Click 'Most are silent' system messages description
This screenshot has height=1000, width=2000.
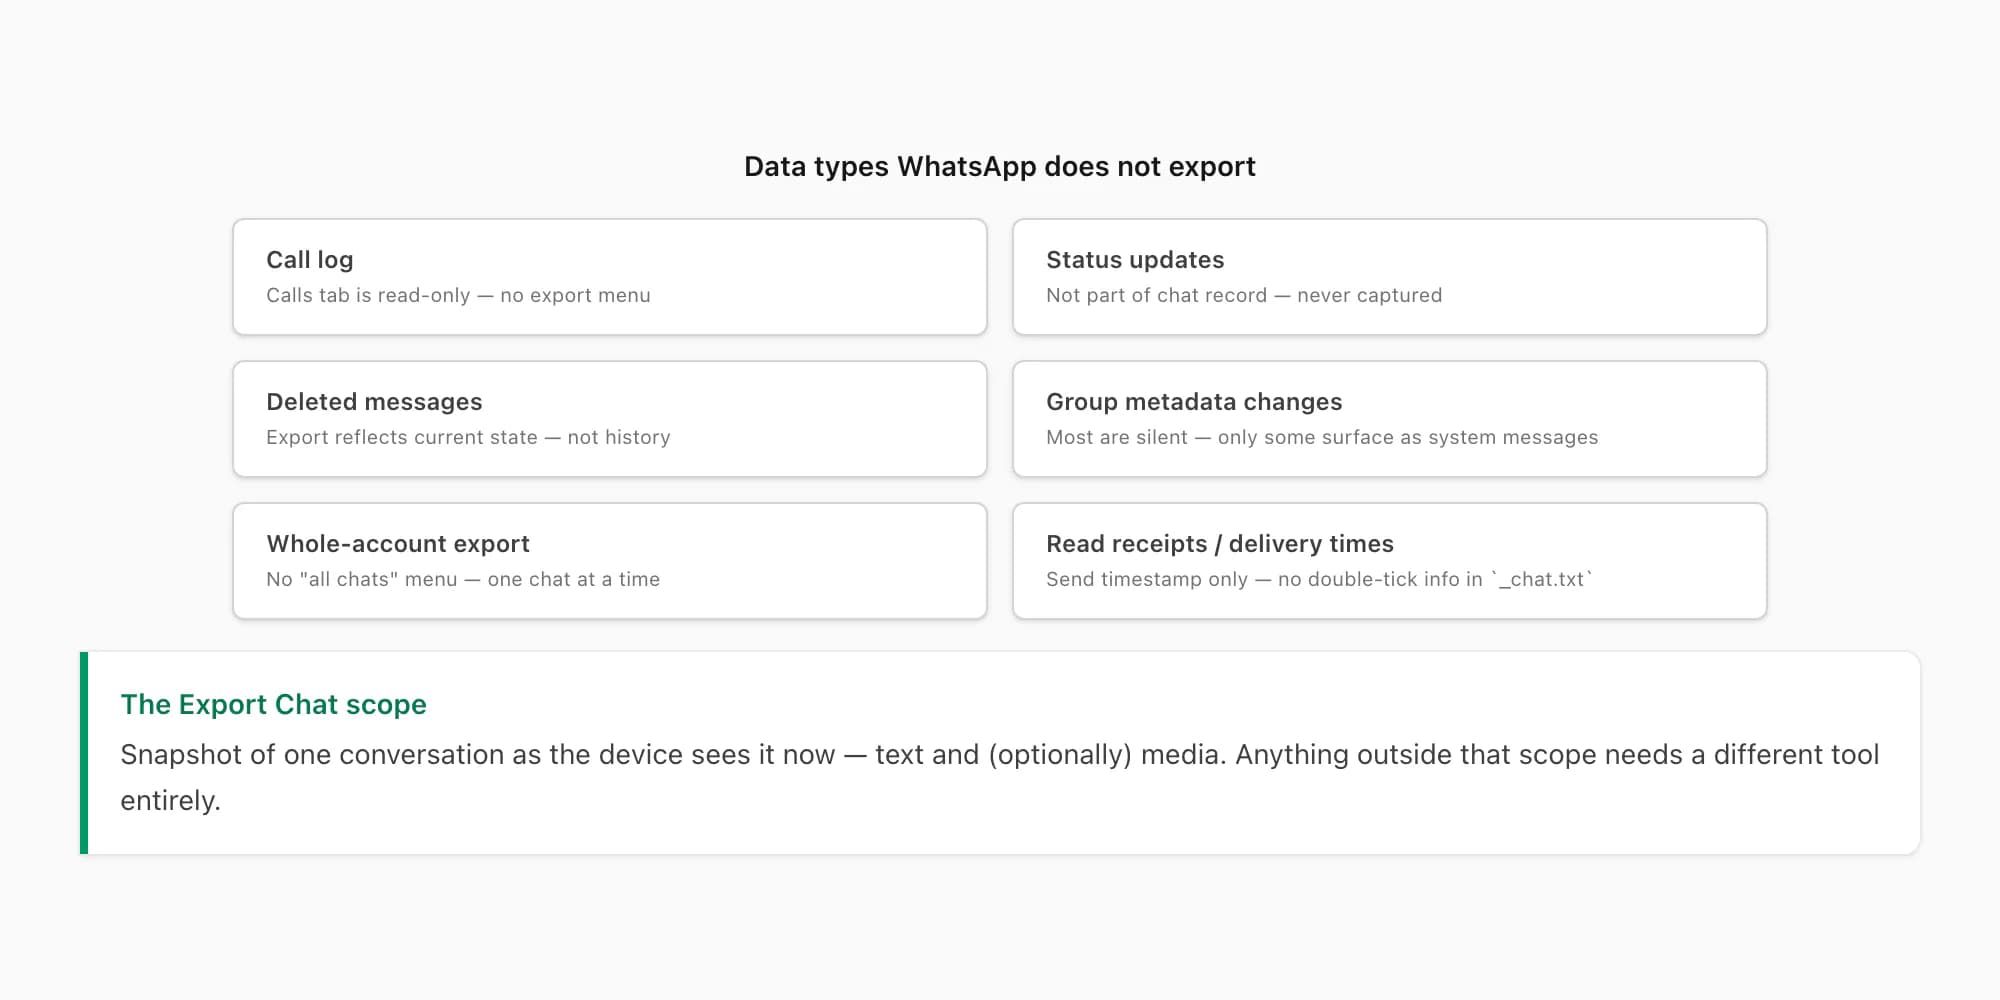coord(1322,437)
